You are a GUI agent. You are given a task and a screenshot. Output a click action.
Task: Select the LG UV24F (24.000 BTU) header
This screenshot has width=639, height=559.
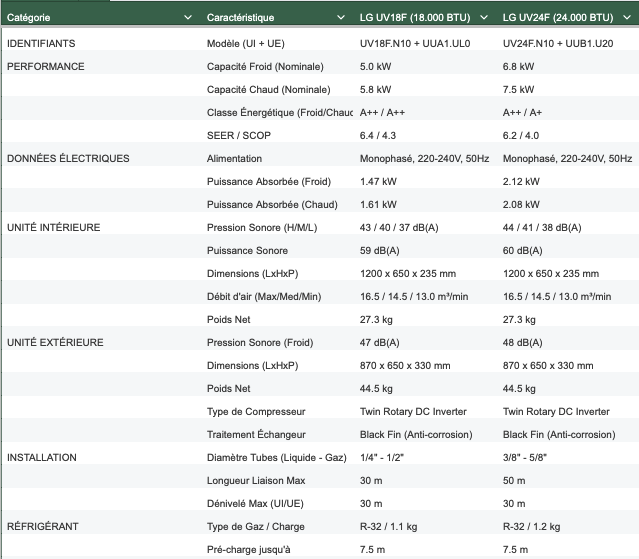pyautogui.click(x=558, y=18)
